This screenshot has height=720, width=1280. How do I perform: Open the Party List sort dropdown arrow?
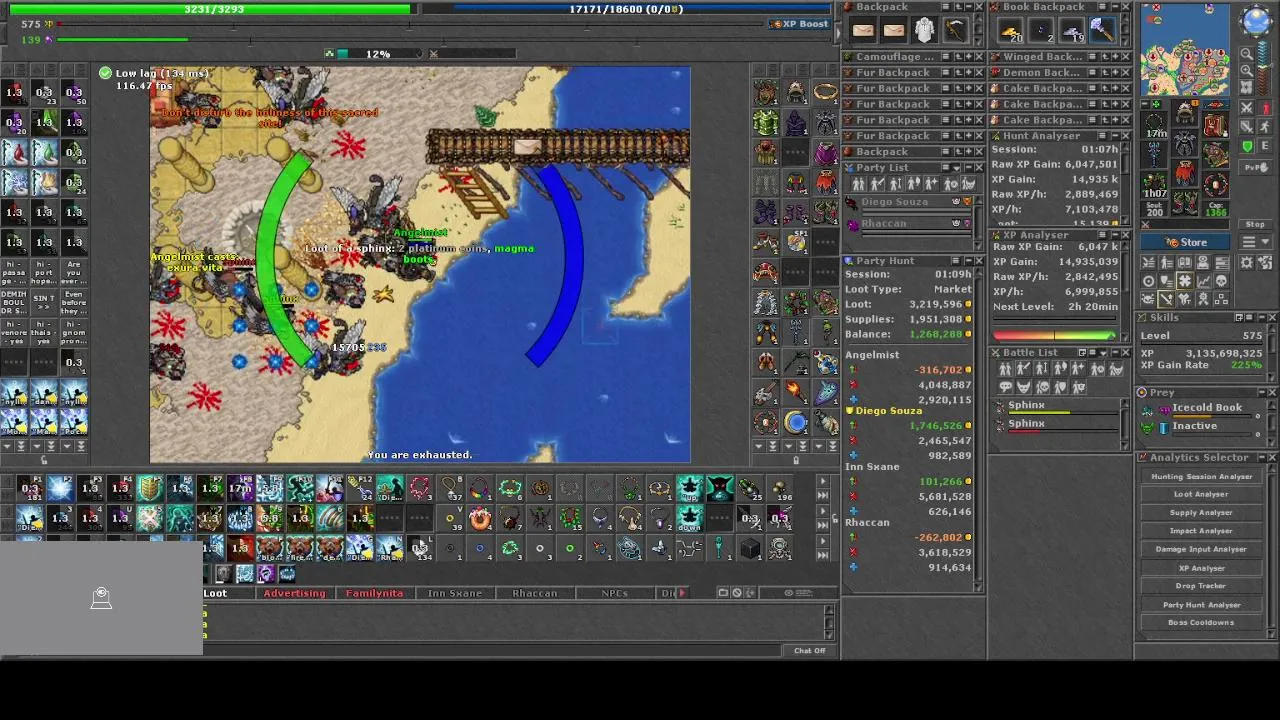tap(957, 167)
